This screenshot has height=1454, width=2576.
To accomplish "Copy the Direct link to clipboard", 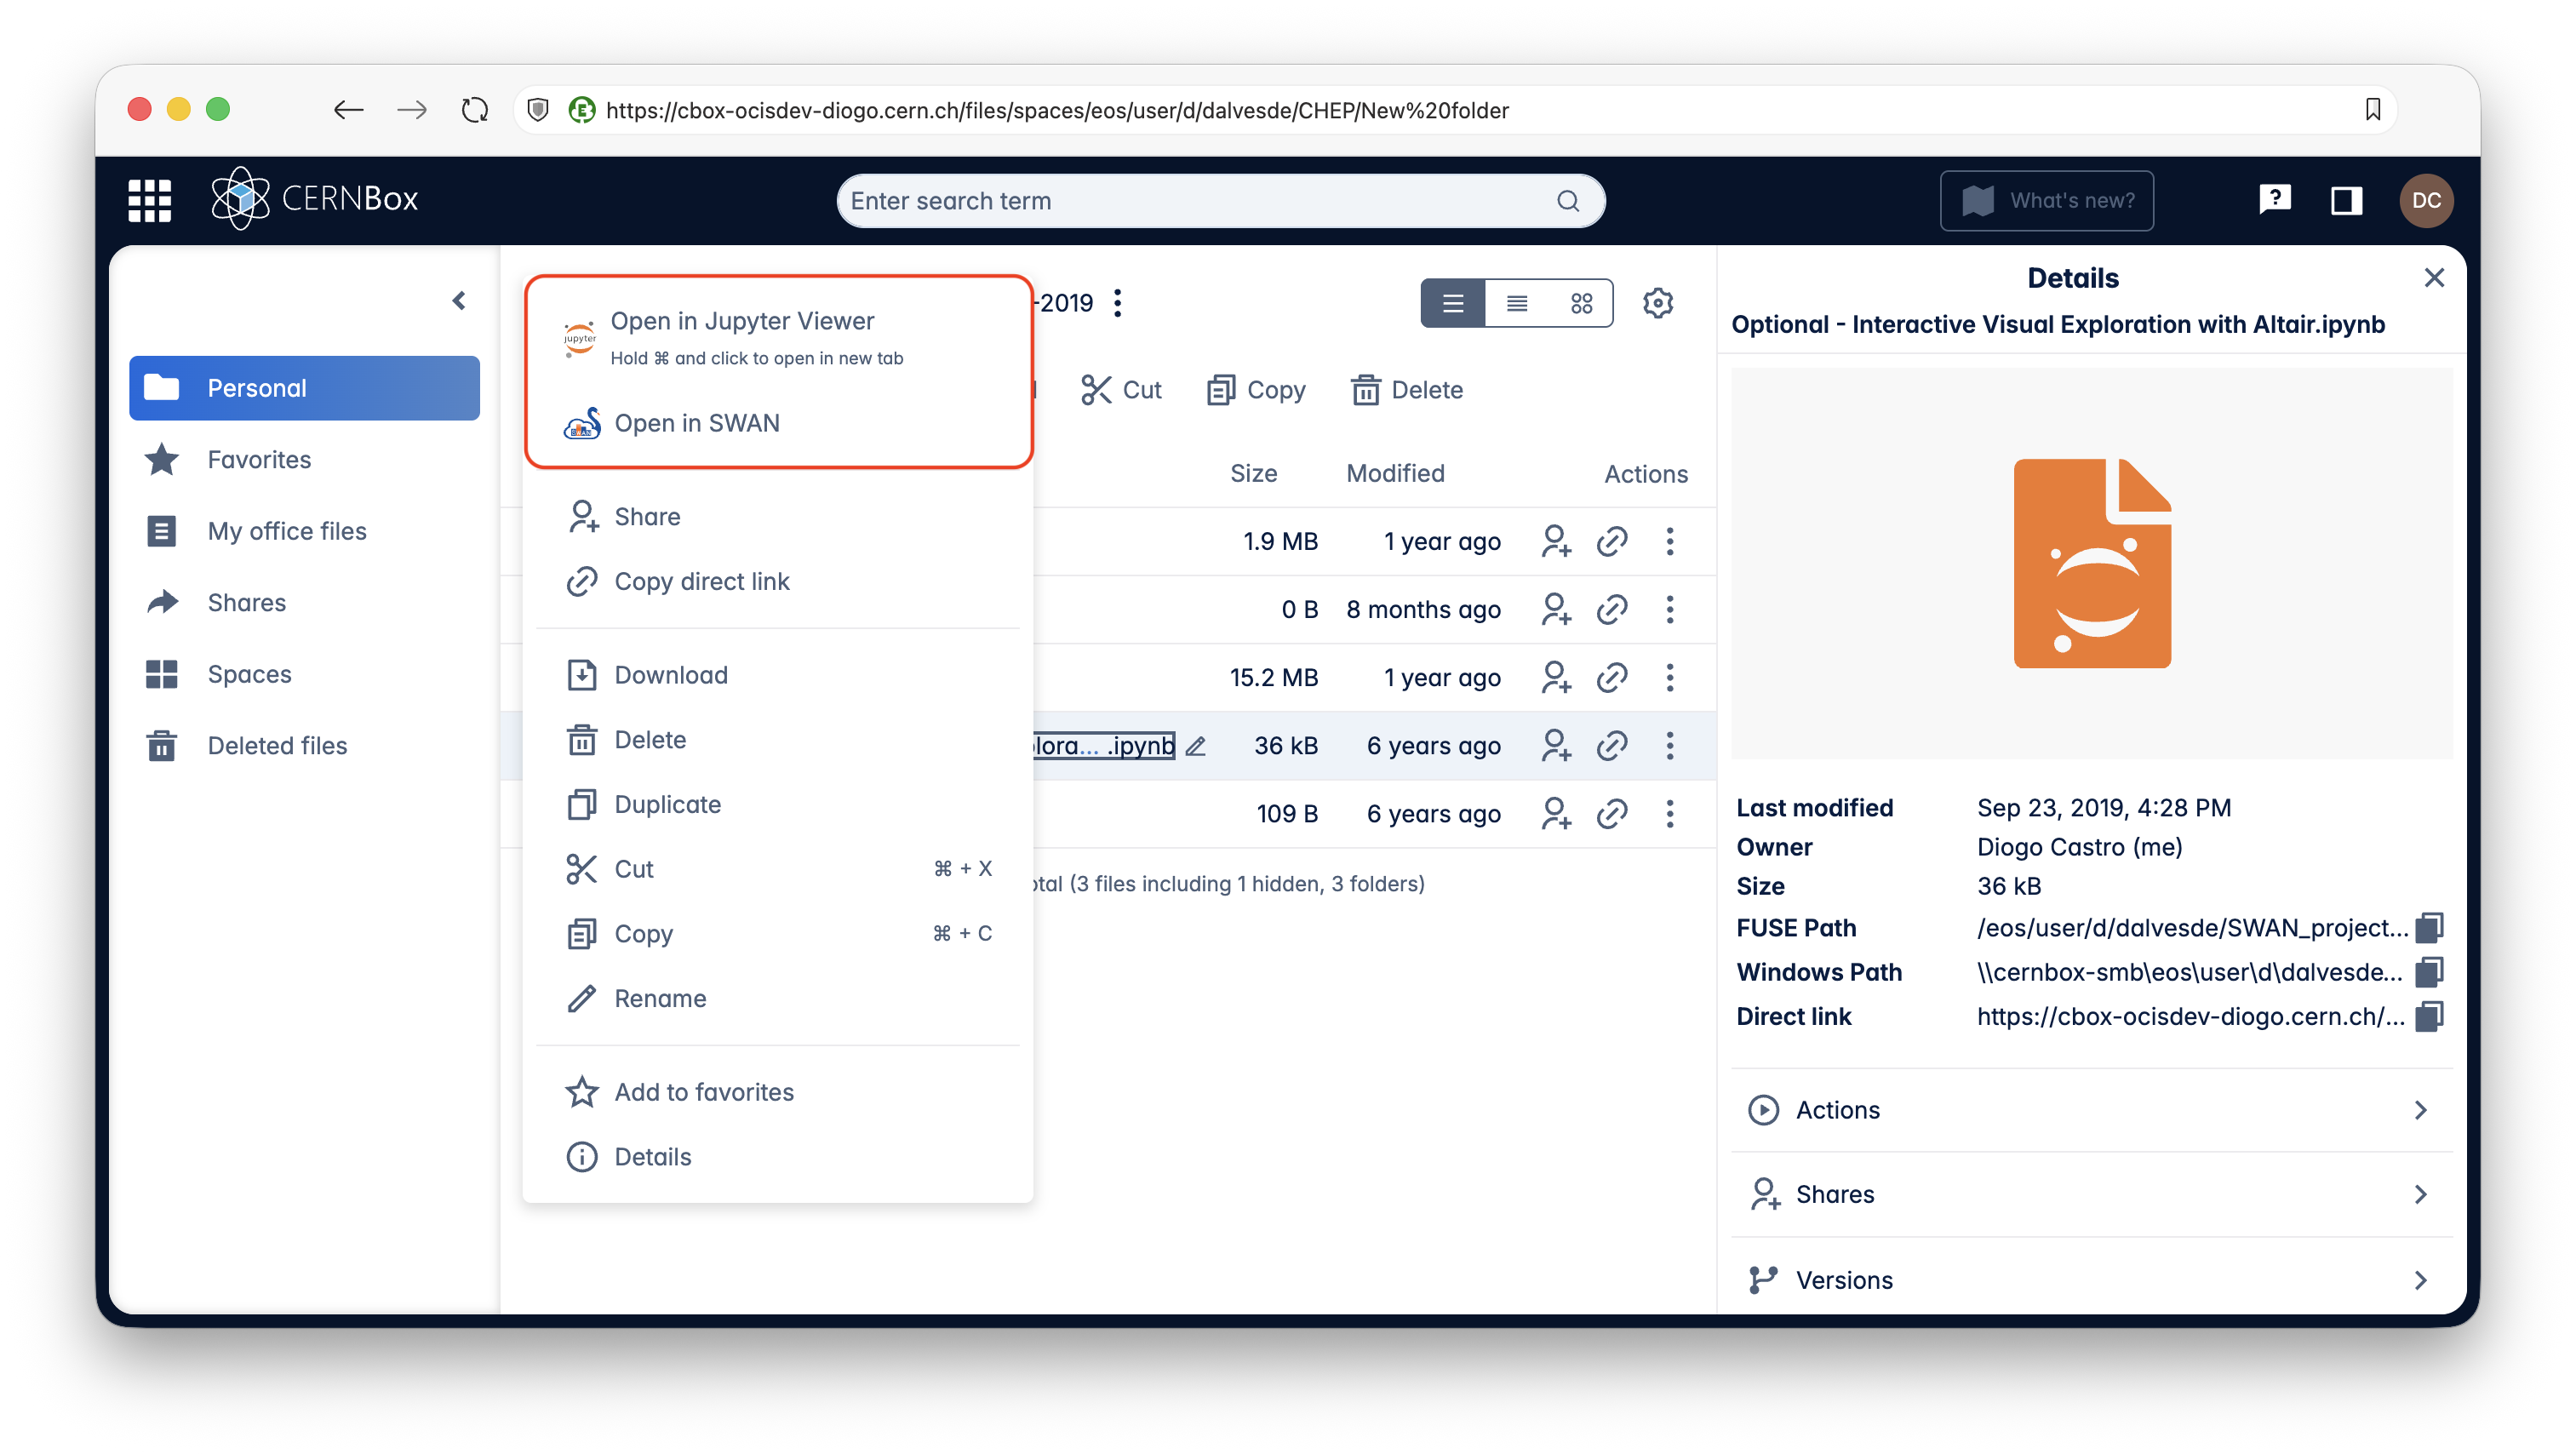I will coord(2428,1016).
